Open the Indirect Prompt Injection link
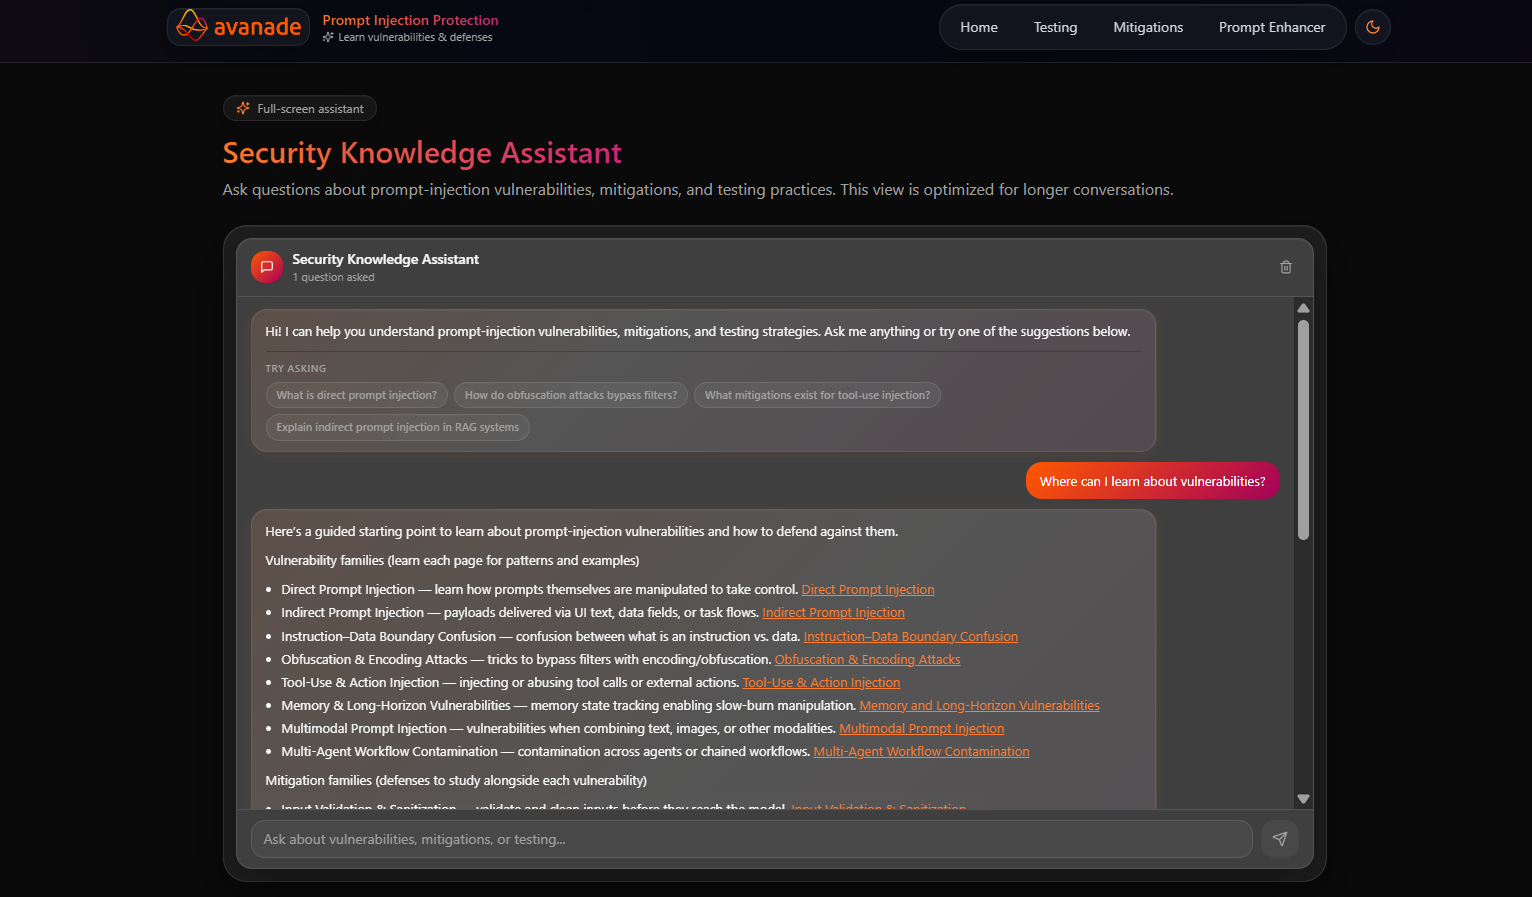Screen dimensions: 1532x897 833,613
